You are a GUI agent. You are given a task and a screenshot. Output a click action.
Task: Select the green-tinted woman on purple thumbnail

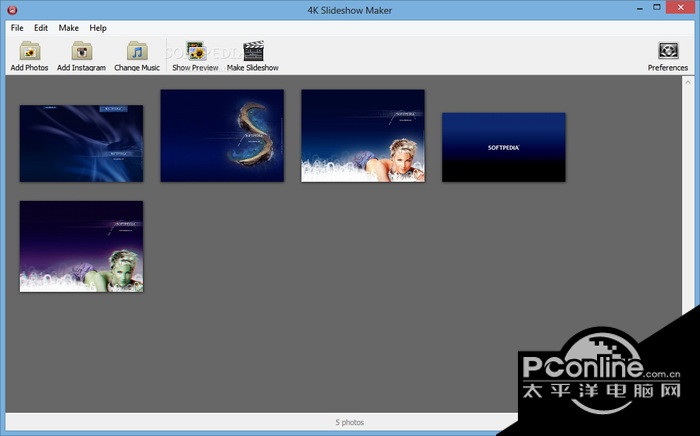pos(81,246)
